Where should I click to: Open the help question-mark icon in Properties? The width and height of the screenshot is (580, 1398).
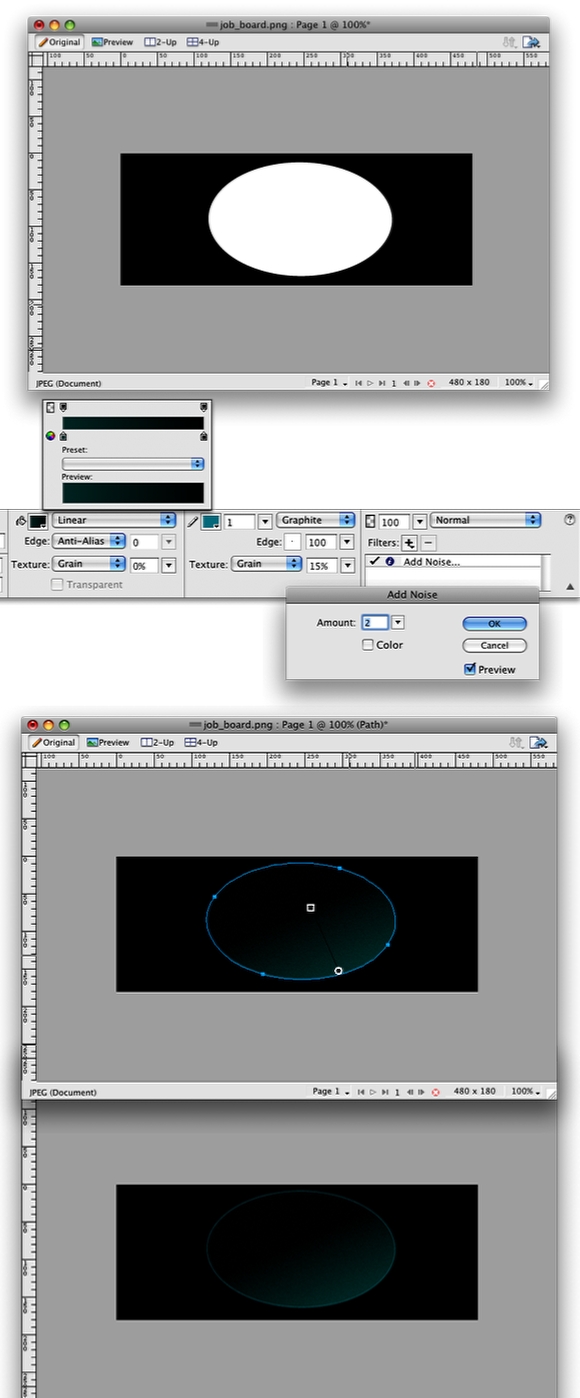pos(570,520)
